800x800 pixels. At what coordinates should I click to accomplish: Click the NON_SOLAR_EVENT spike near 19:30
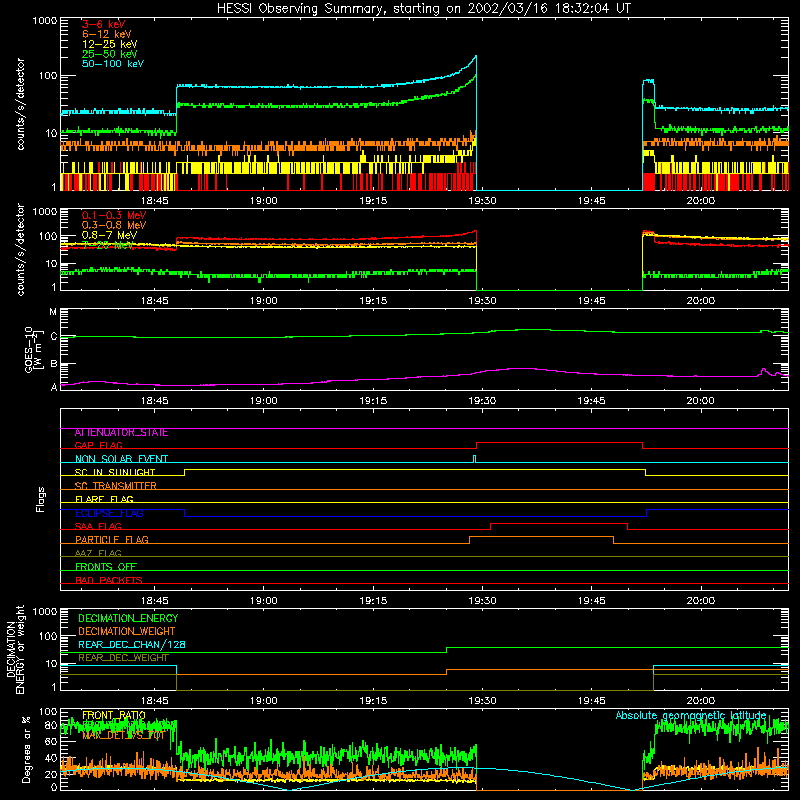click(x=474, y=459)
